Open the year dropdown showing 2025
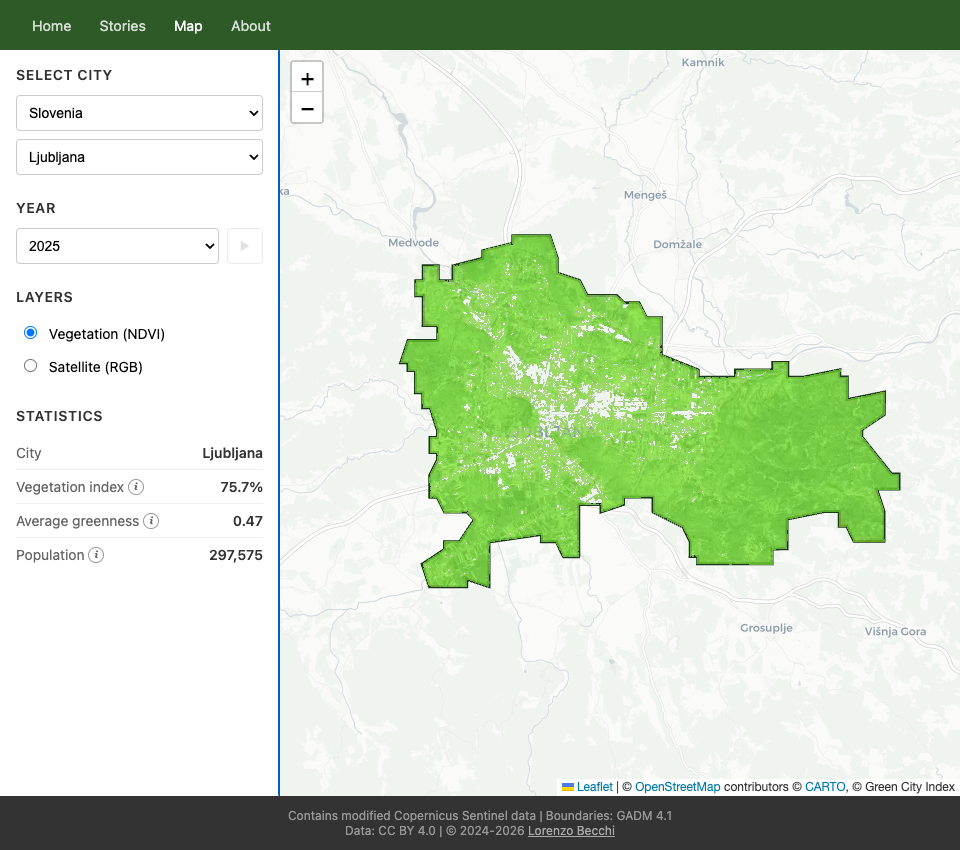The height and width of the screenshot is (850, 960). click(117, 246)
